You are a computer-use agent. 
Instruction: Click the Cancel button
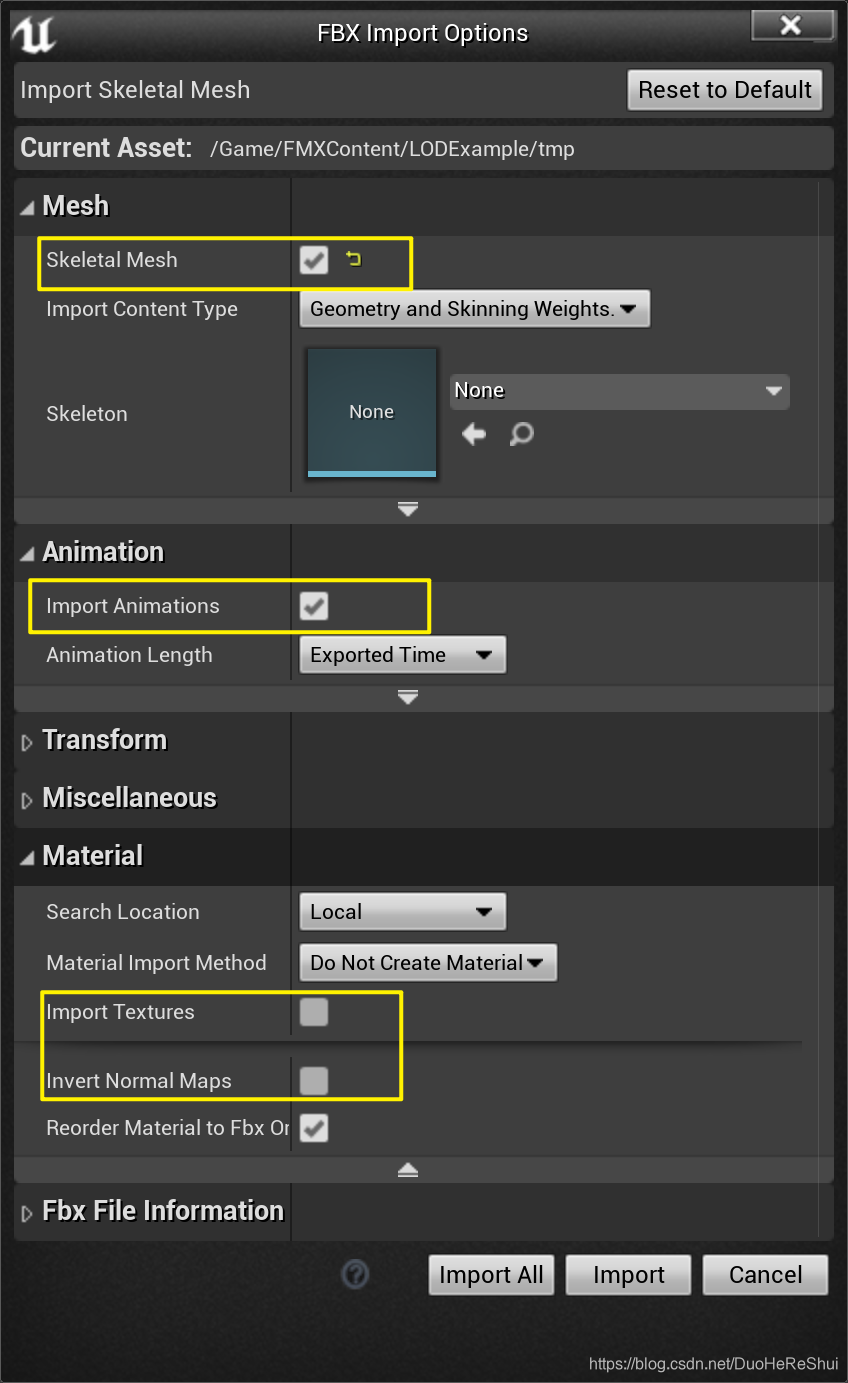(x=766, y=1275)
